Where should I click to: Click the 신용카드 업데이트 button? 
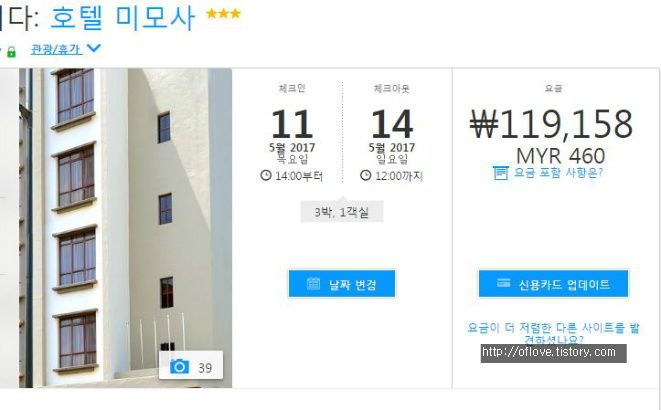tap(553, 284)
